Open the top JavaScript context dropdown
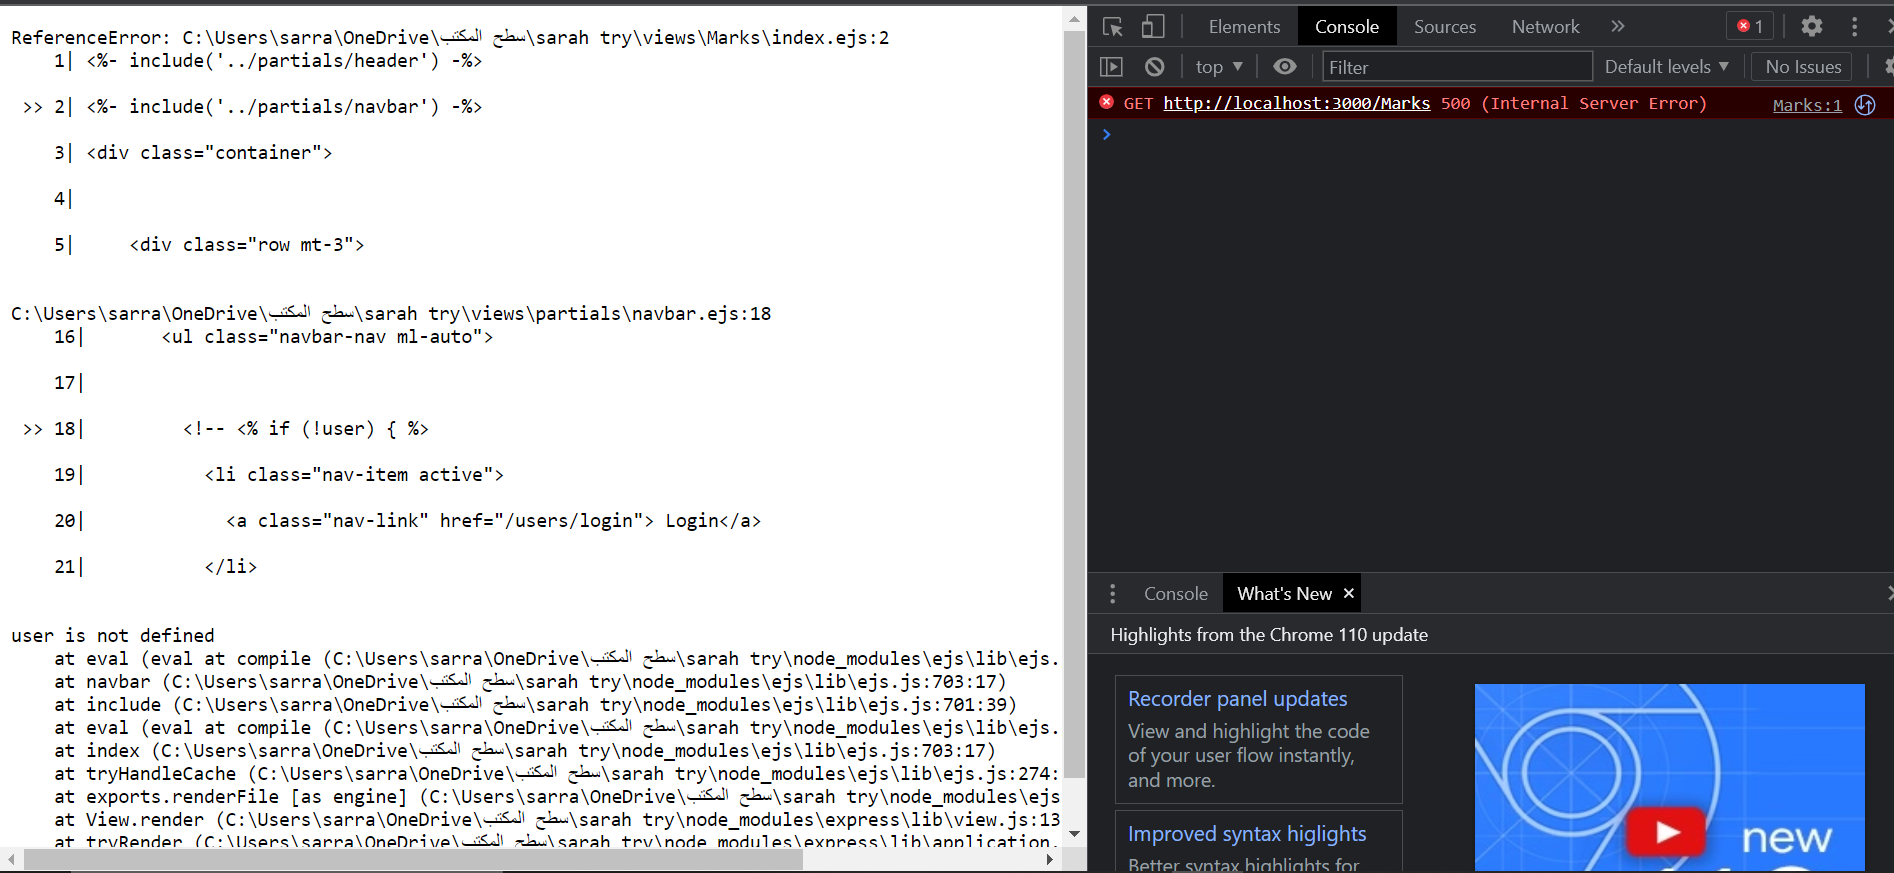The height and width of the screenshot is (873, 1894). tap(1219, 67)
